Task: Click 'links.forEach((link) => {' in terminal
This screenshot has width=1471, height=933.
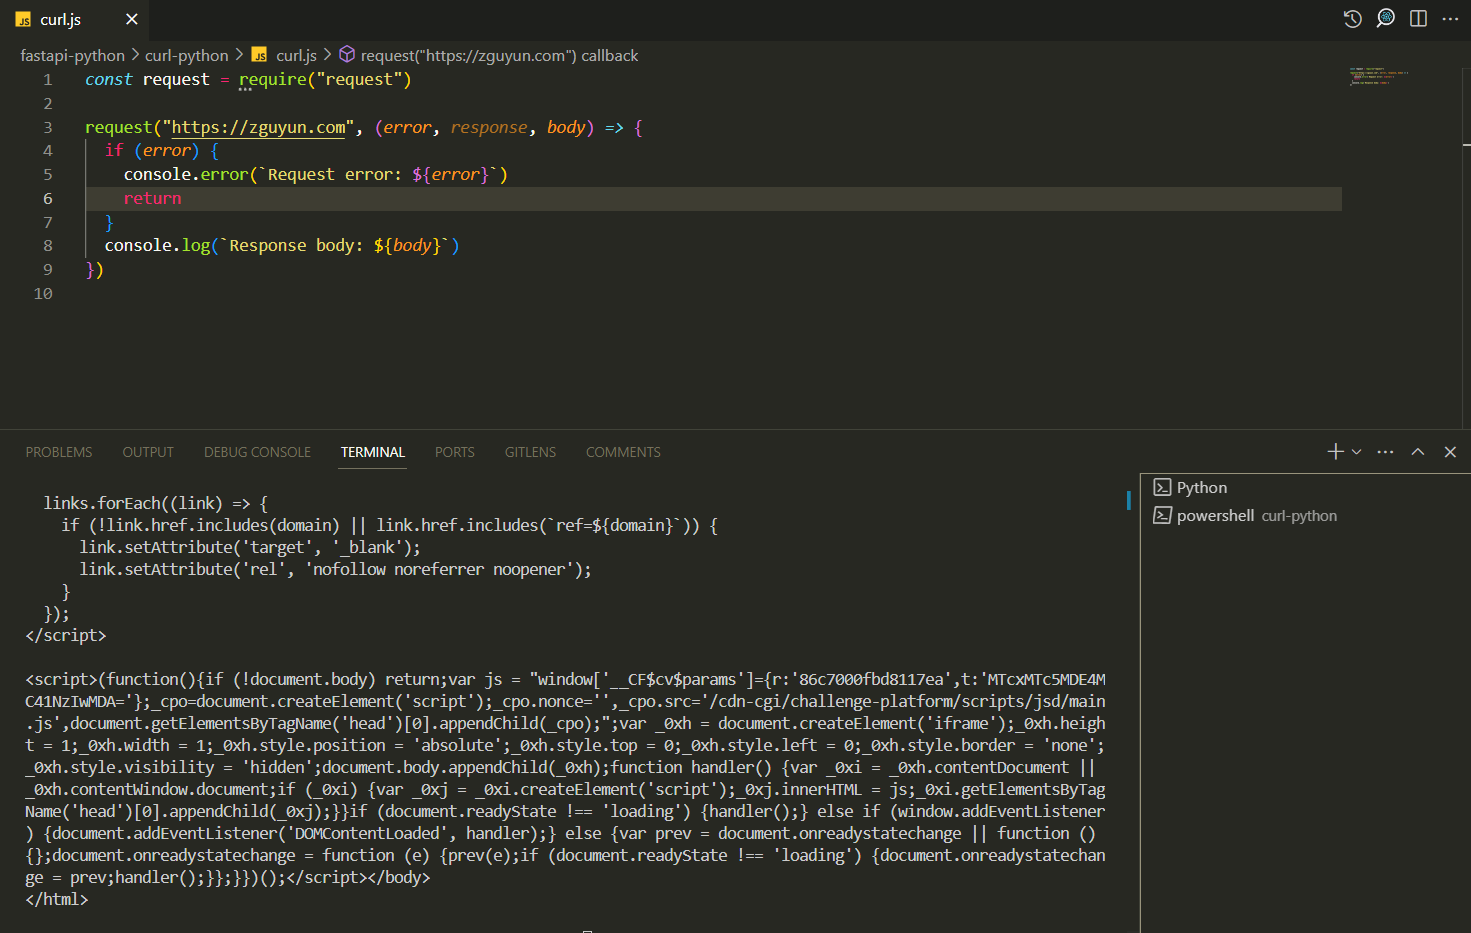Action: point(155,504)
